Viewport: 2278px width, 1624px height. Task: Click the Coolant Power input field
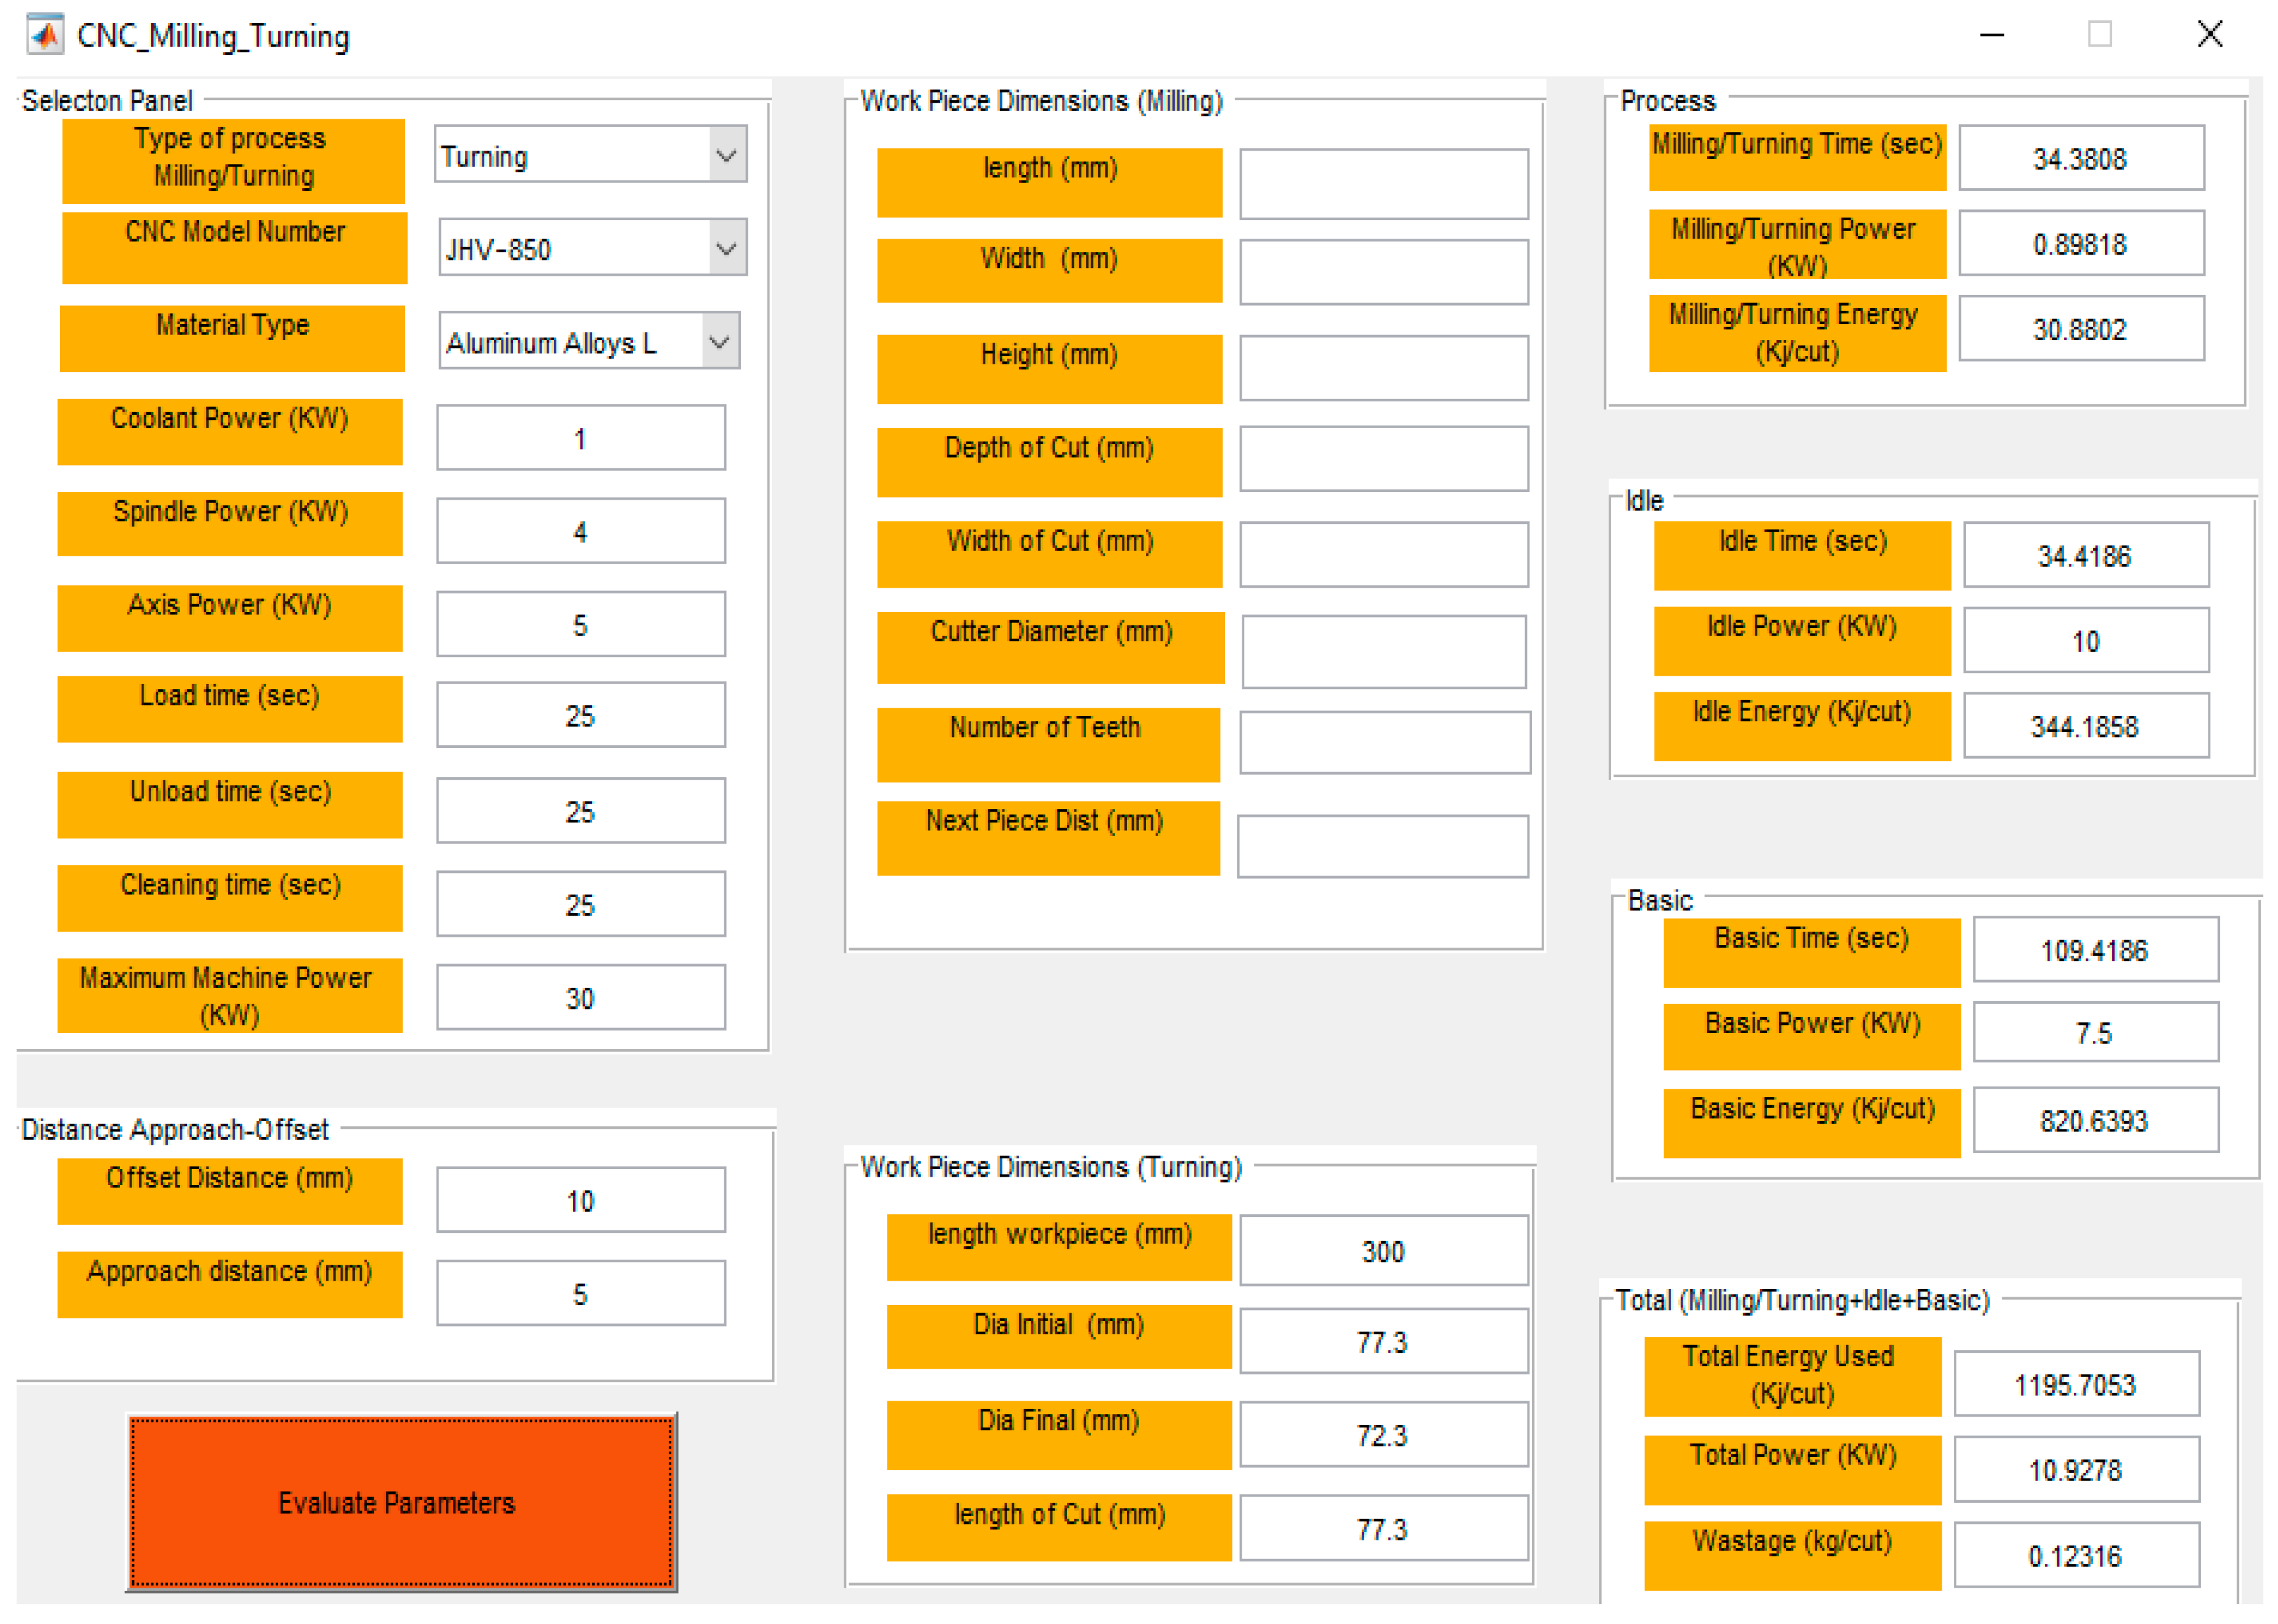click(x=580, y=438)
